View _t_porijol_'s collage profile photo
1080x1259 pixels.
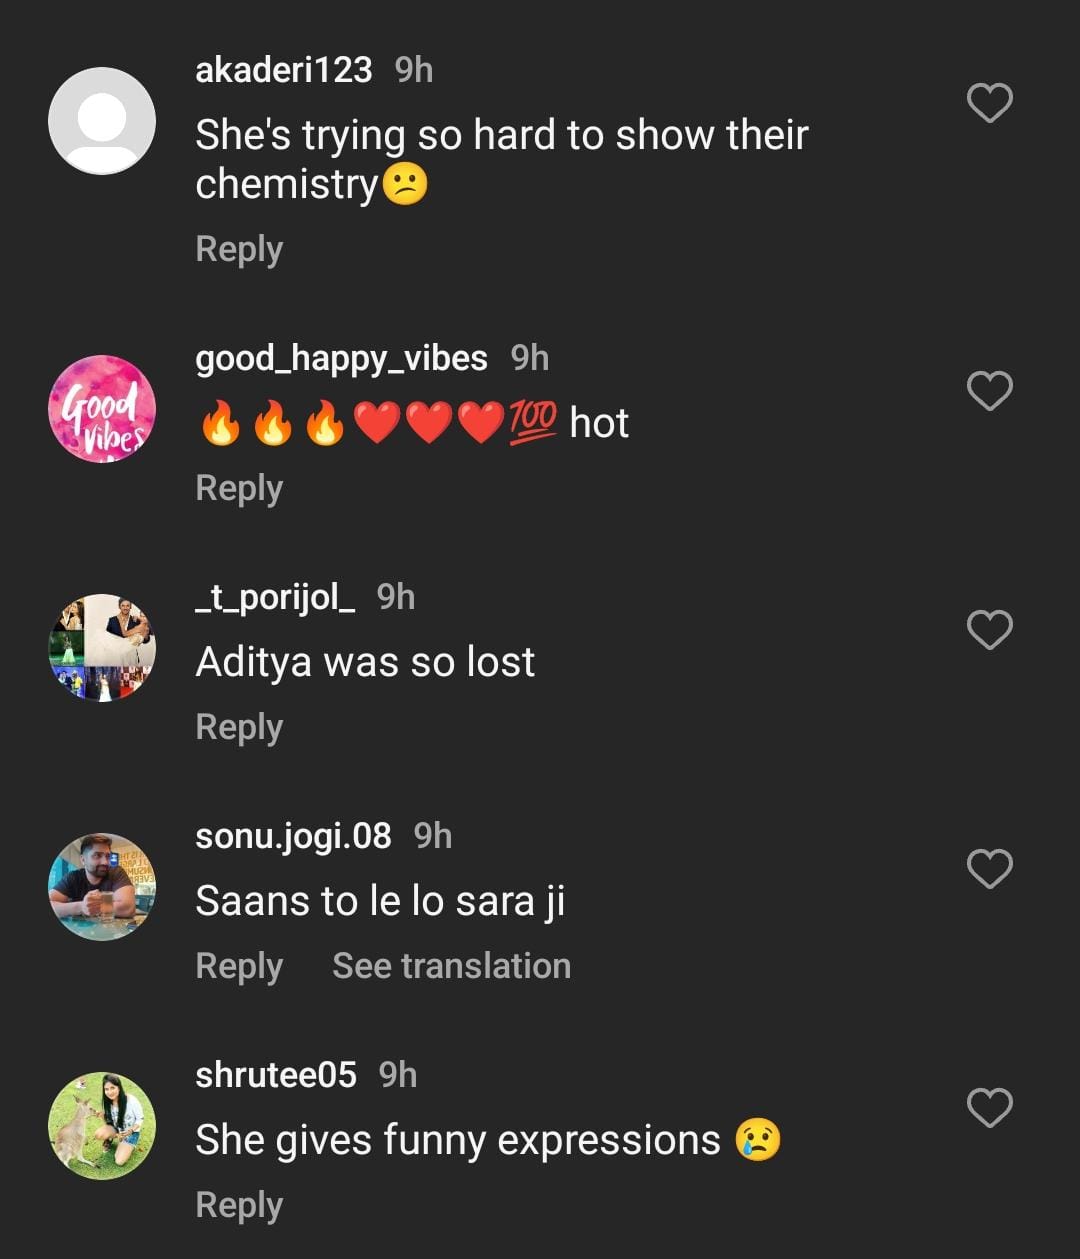point(102,648)
